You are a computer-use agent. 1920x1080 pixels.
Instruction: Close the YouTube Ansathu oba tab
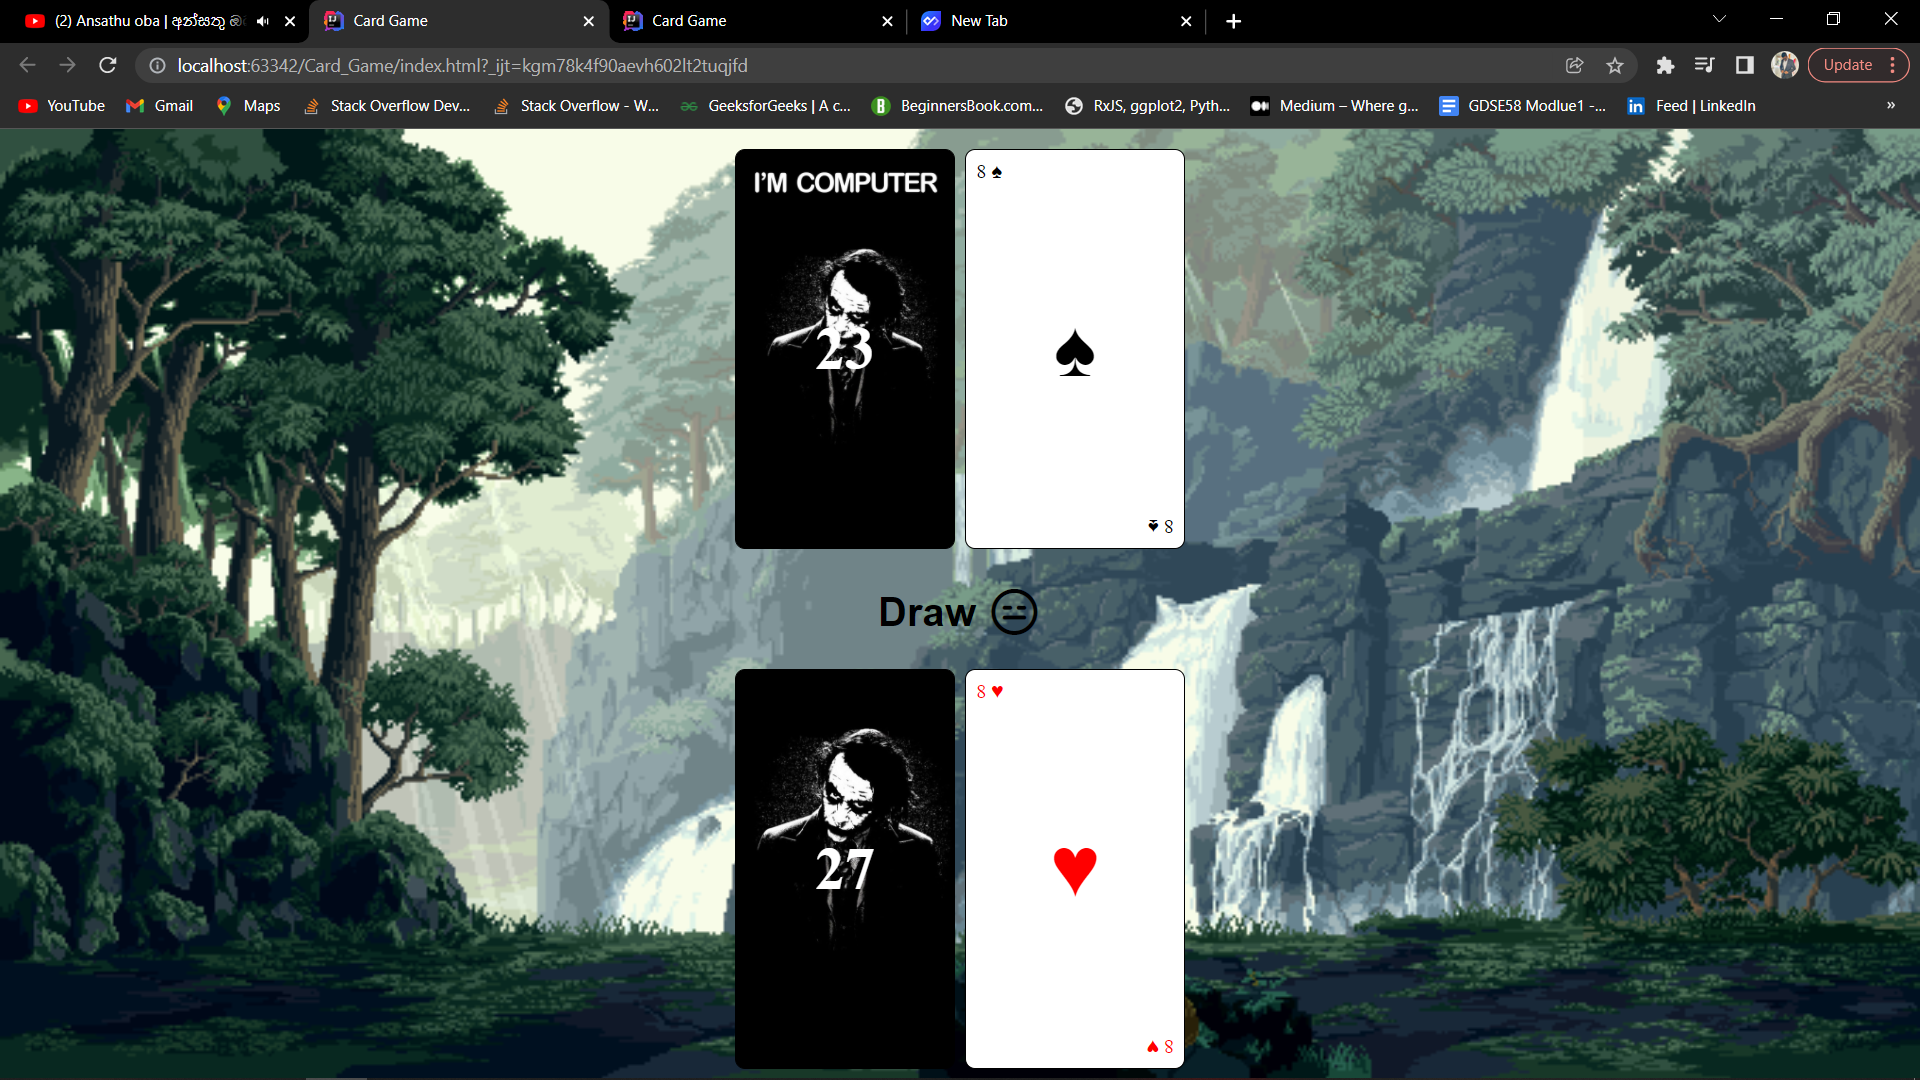tap(290, 21)
